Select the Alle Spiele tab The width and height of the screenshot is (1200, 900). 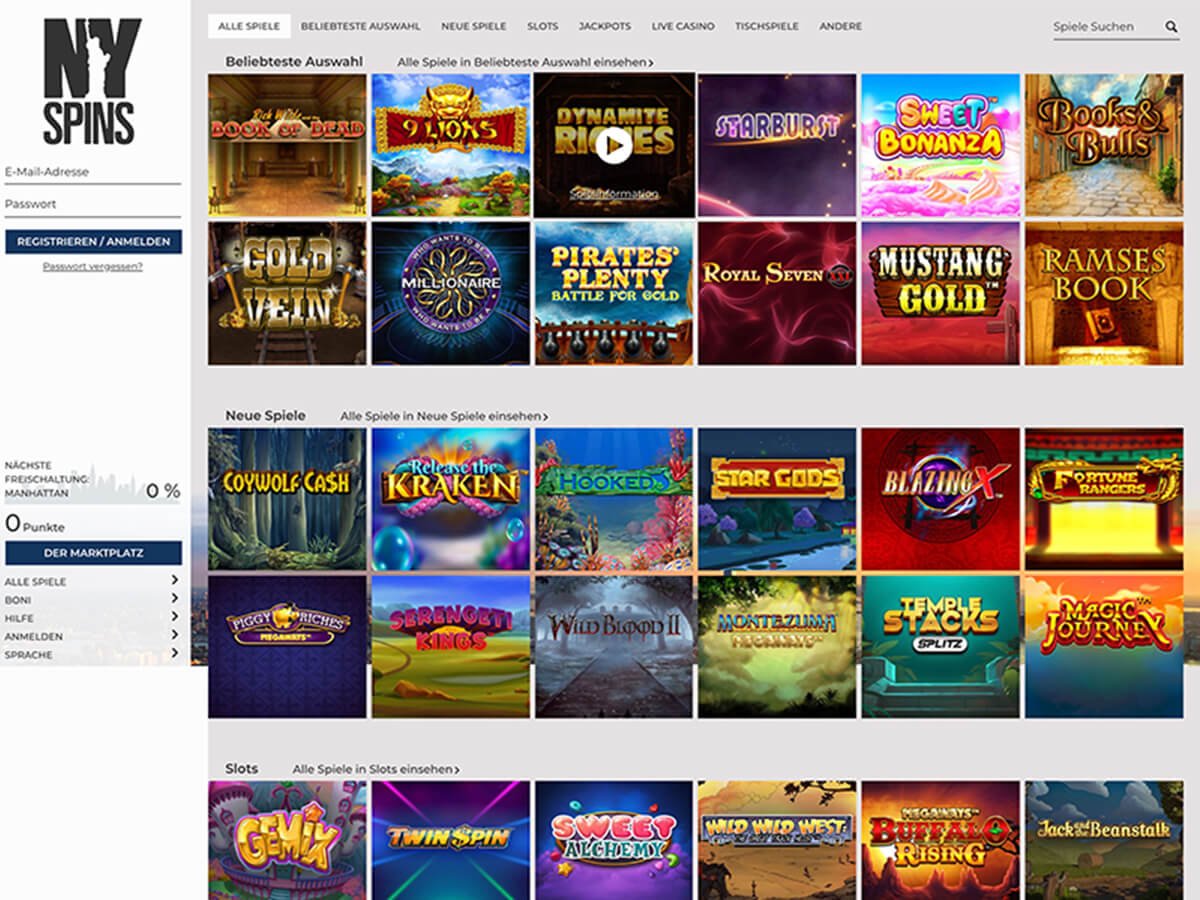point(249,26)
